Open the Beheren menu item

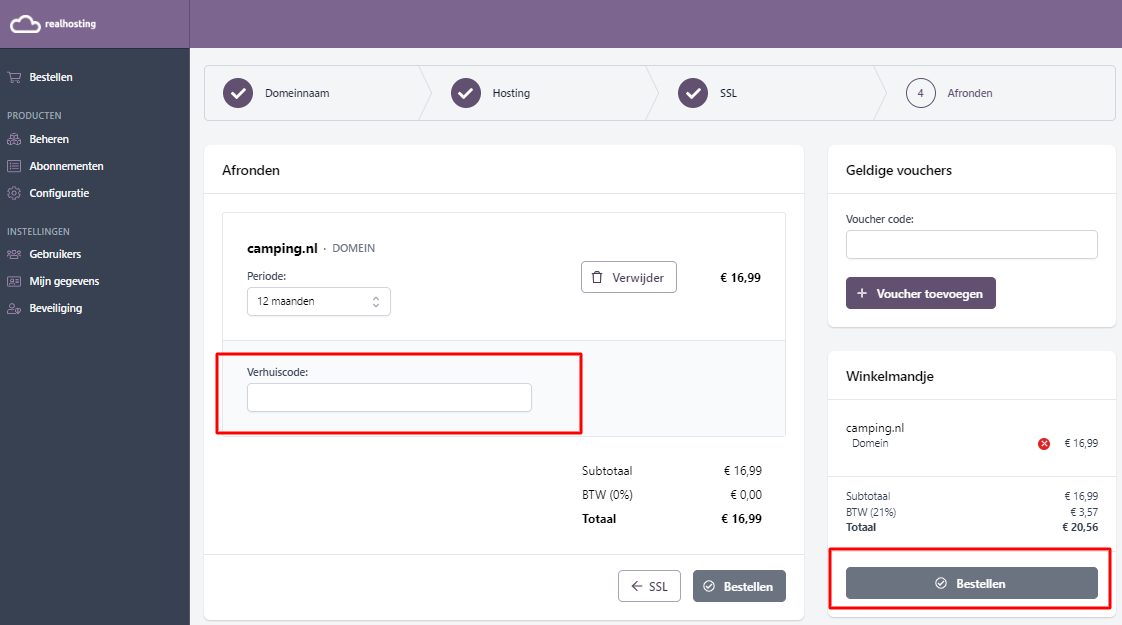click(49, 139)
